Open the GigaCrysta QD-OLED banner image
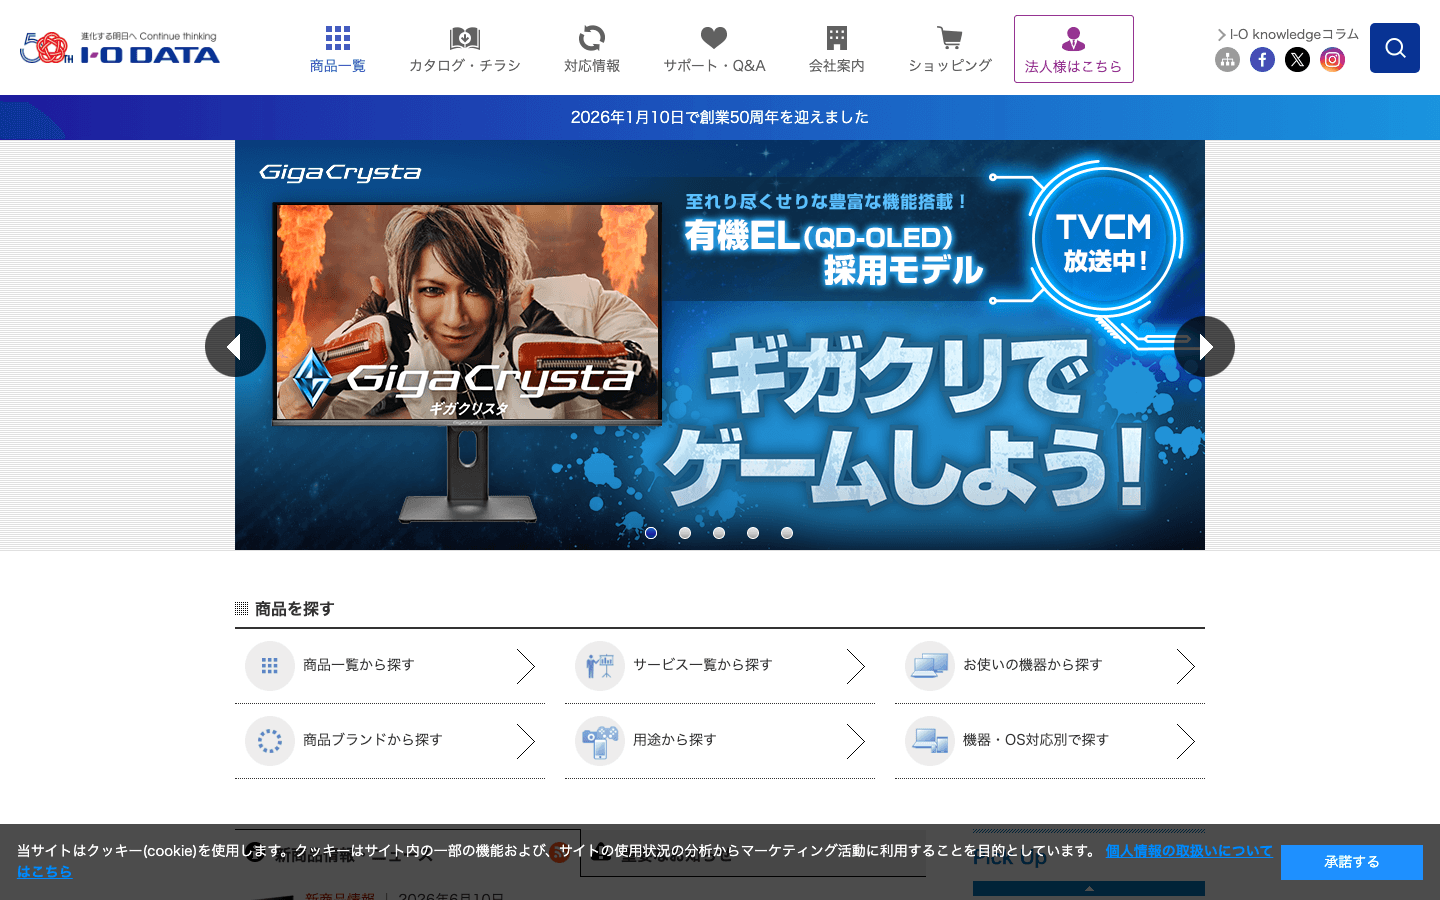 pyautogui.click(x=720, y=345)
